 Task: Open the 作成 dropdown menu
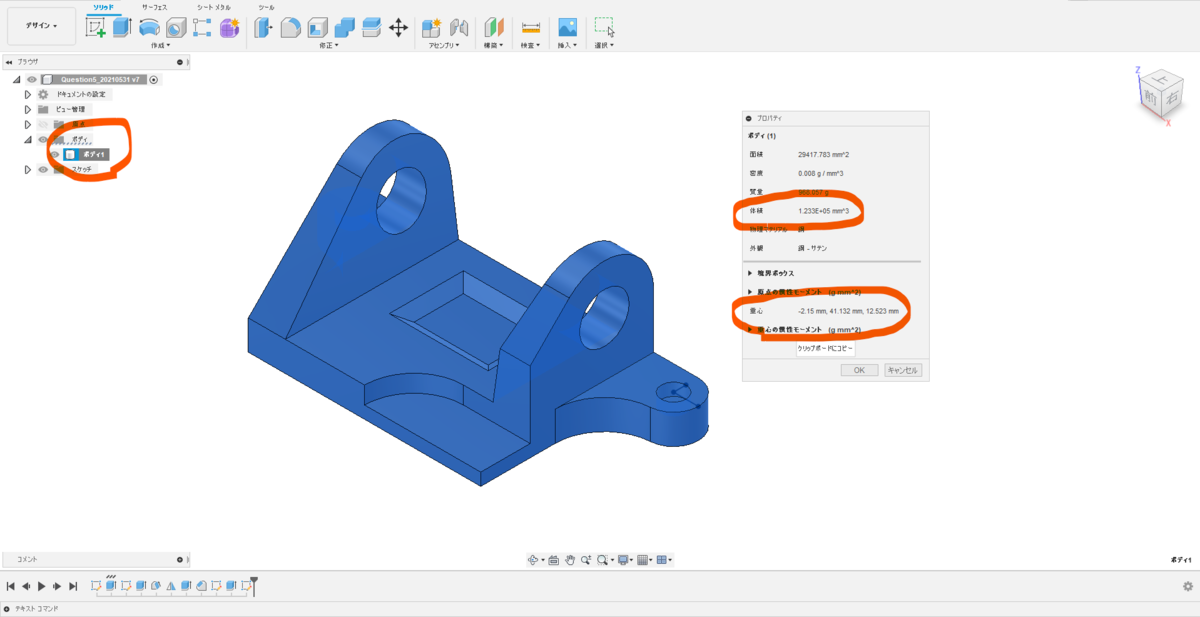click(160, 45)
